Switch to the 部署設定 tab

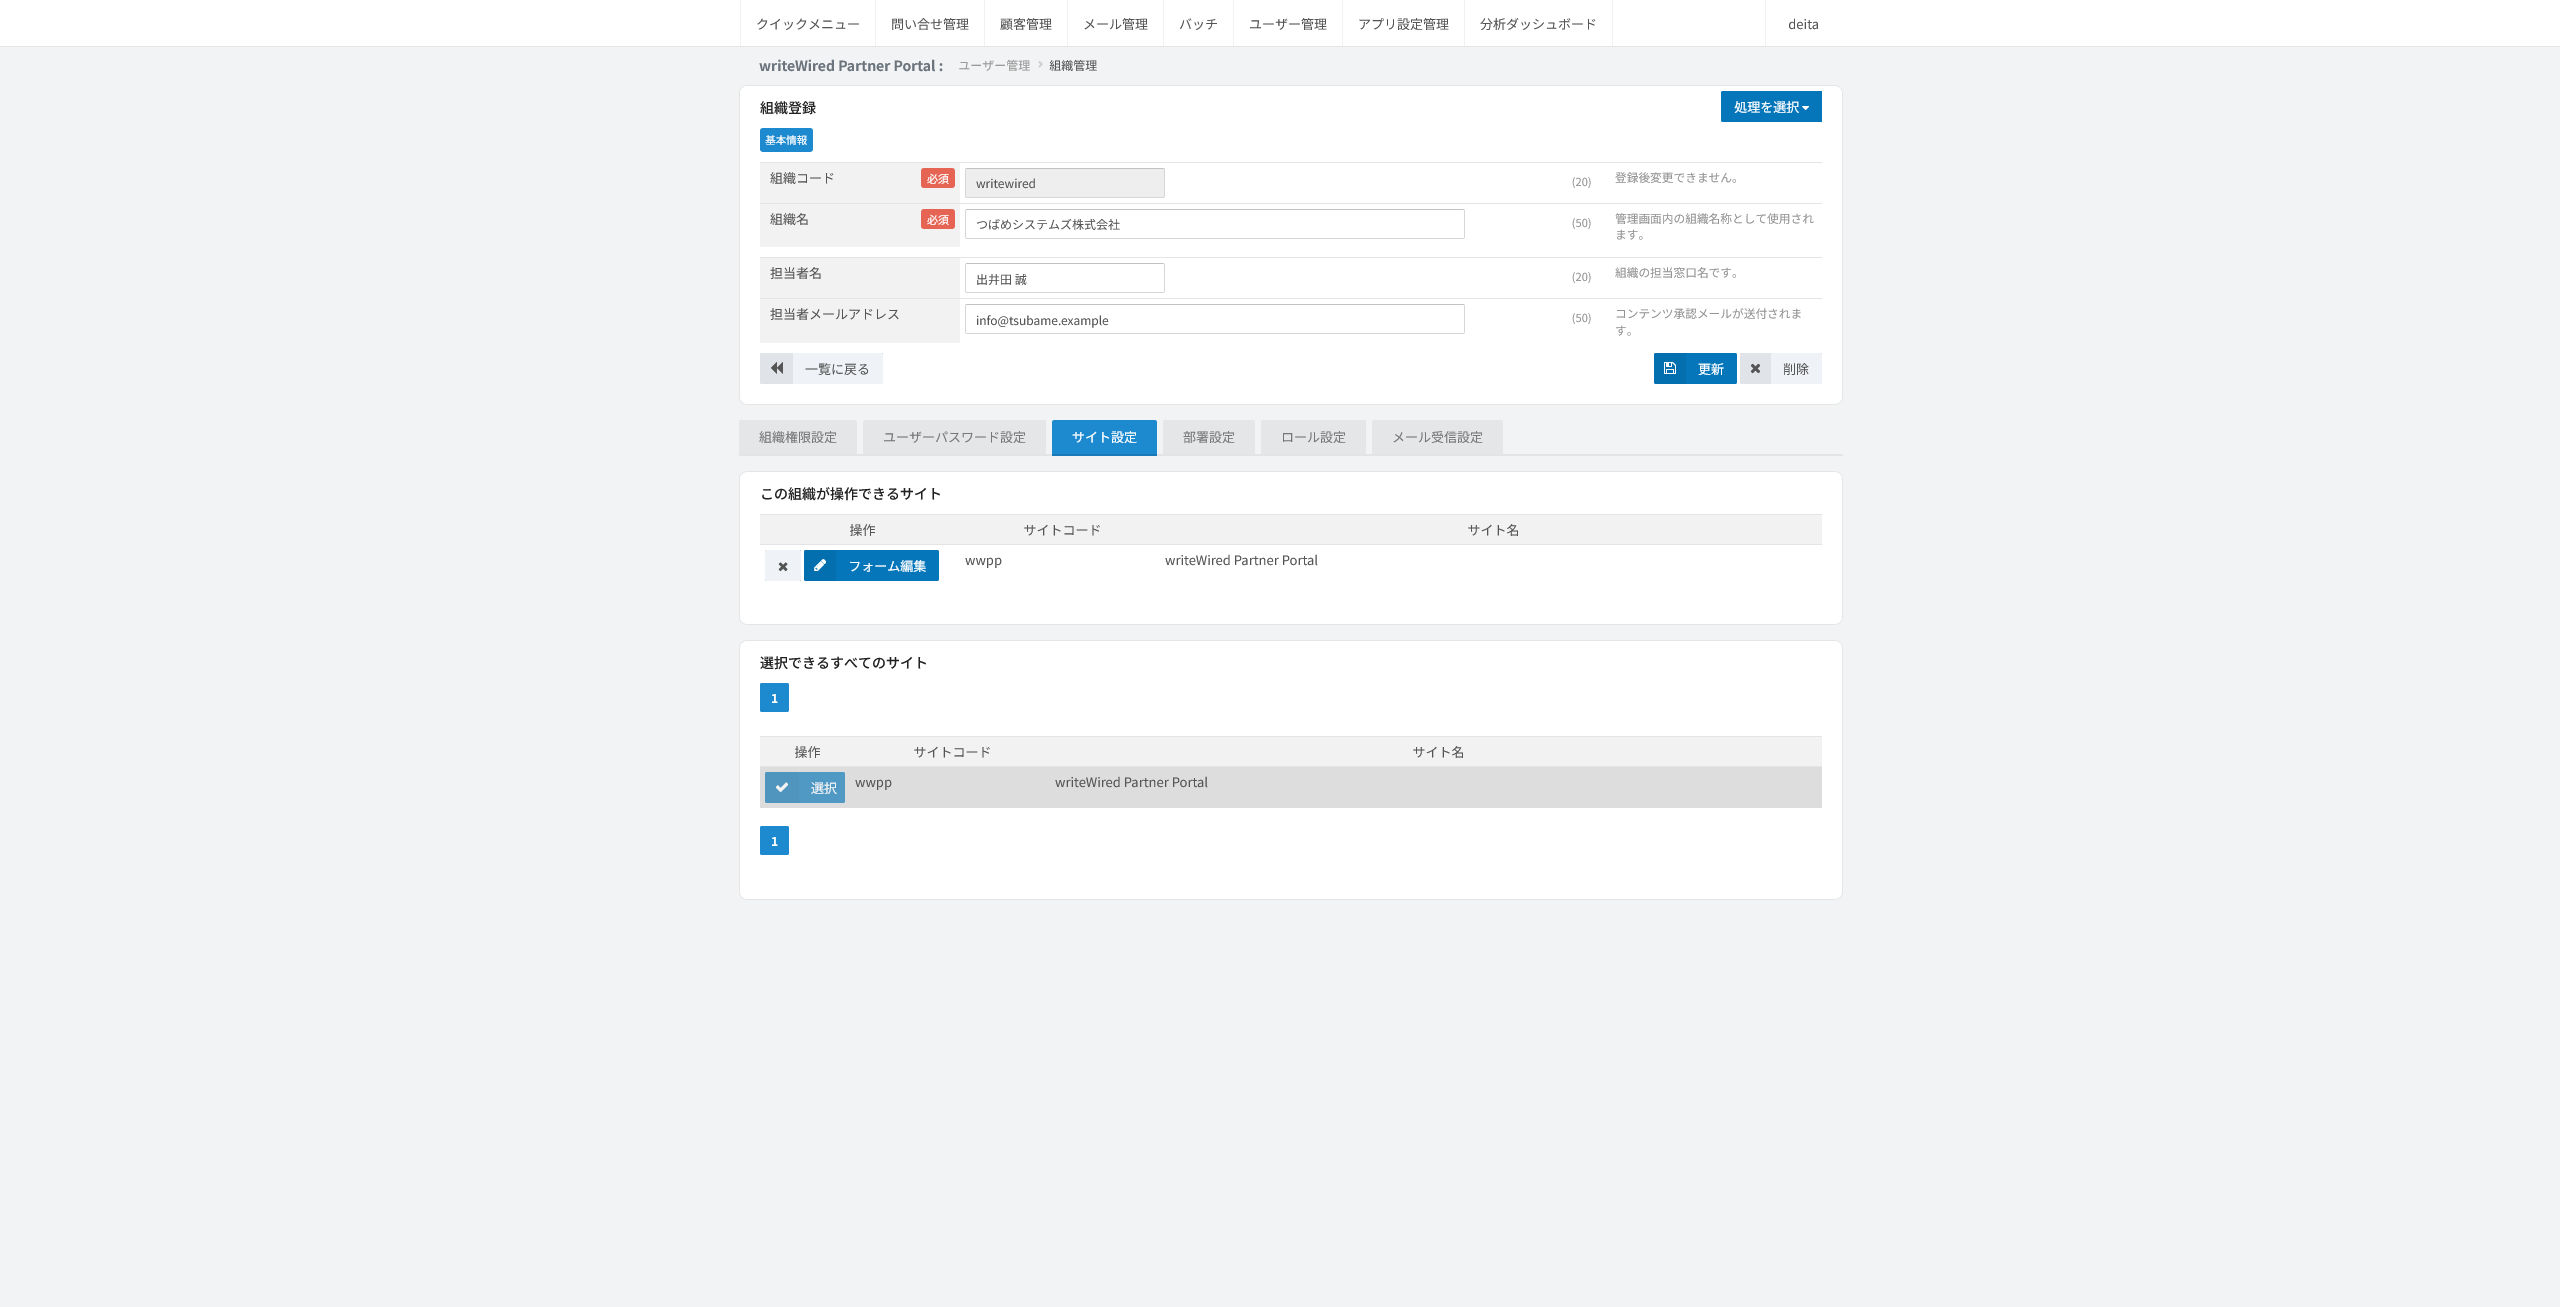[1209, 437]
